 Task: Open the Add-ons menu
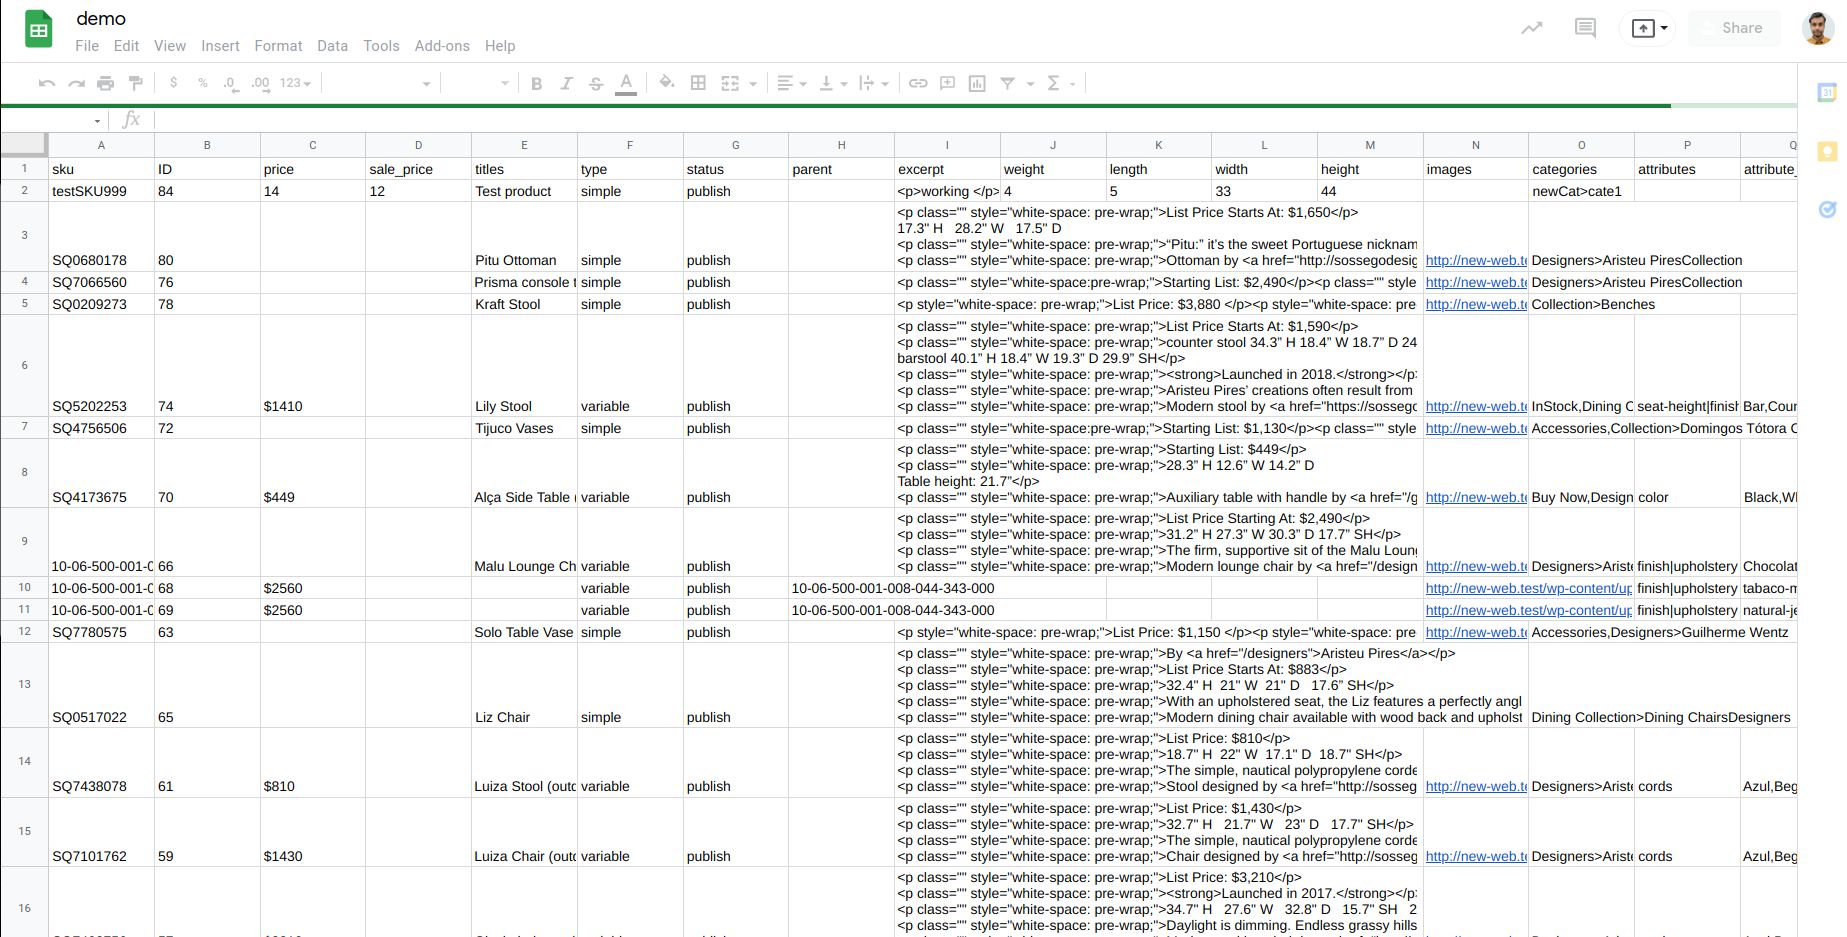[x=442, y=46]
